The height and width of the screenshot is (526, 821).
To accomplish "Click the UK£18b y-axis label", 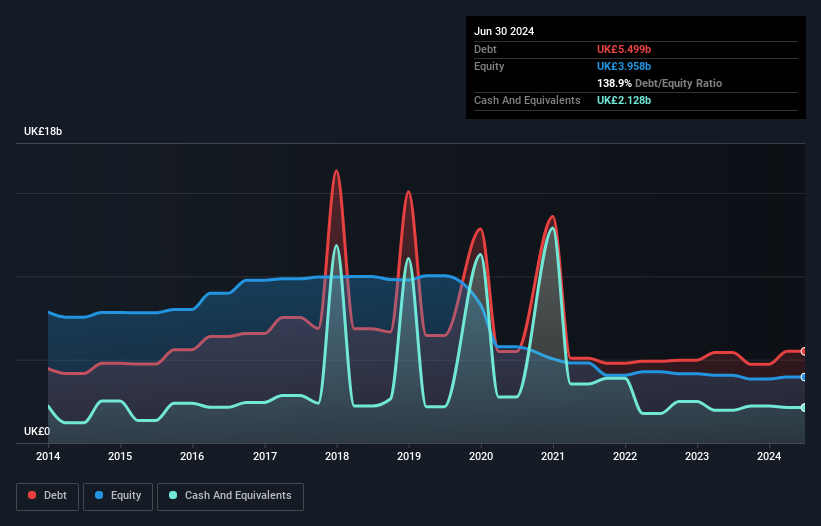I will tap(43, 131).
